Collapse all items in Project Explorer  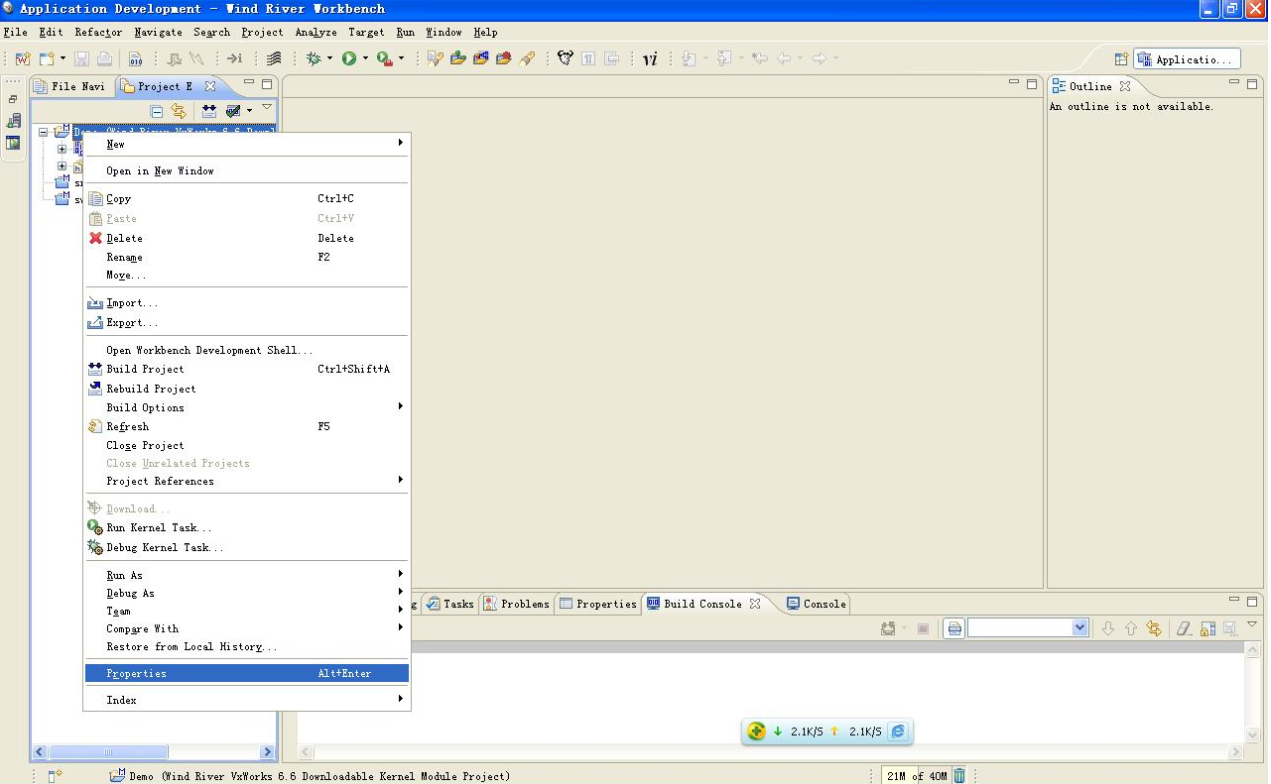tap(157, 110)
